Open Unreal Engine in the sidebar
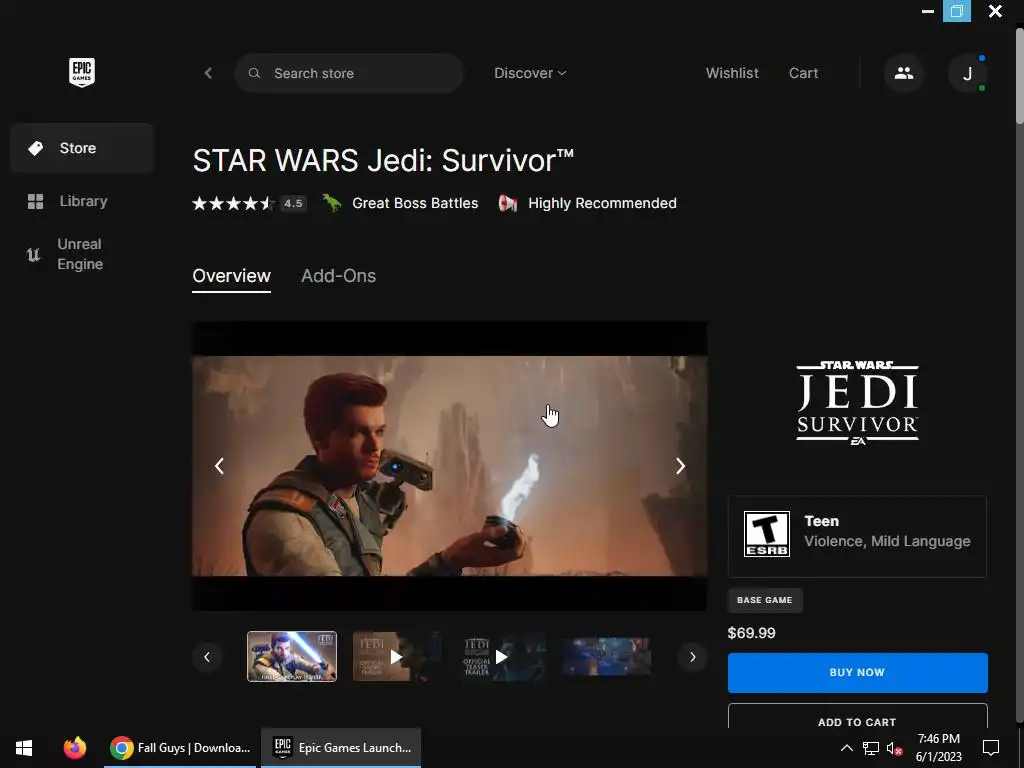 click(82, 254)
